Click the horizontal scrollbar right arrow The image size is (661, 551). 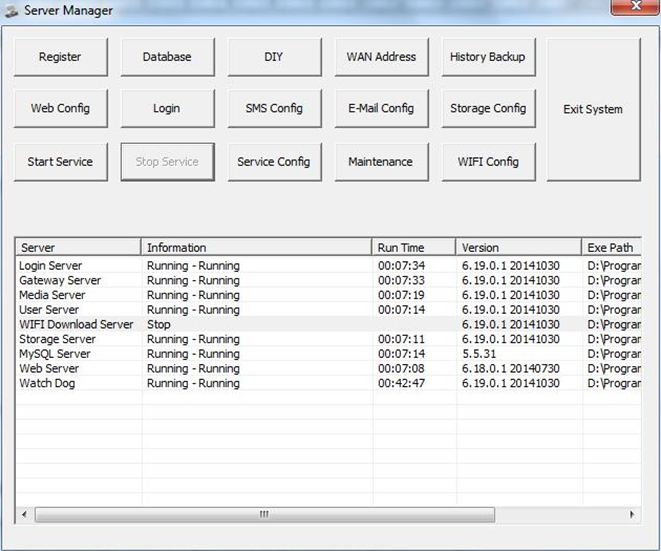click(631, 514)
